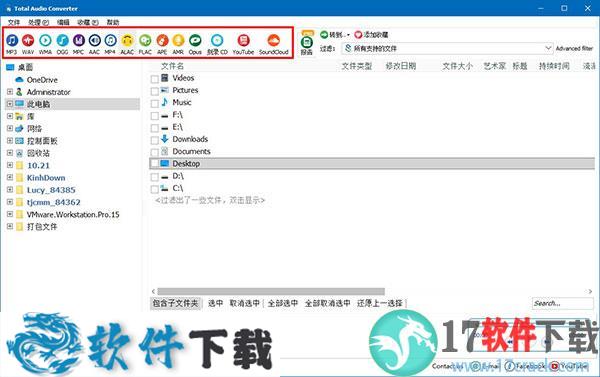Click the 选中 check button
This screenshot has width=600, height=377.
pos(215,304)
